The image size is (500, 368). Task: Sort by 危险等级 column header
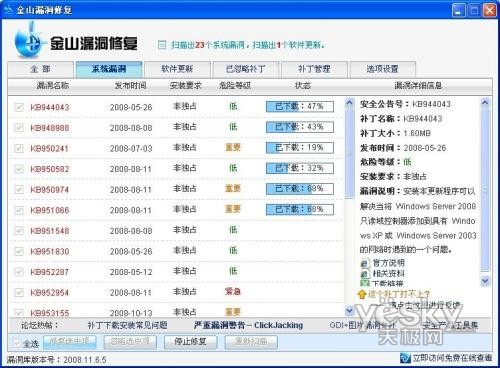coord(235,86)
